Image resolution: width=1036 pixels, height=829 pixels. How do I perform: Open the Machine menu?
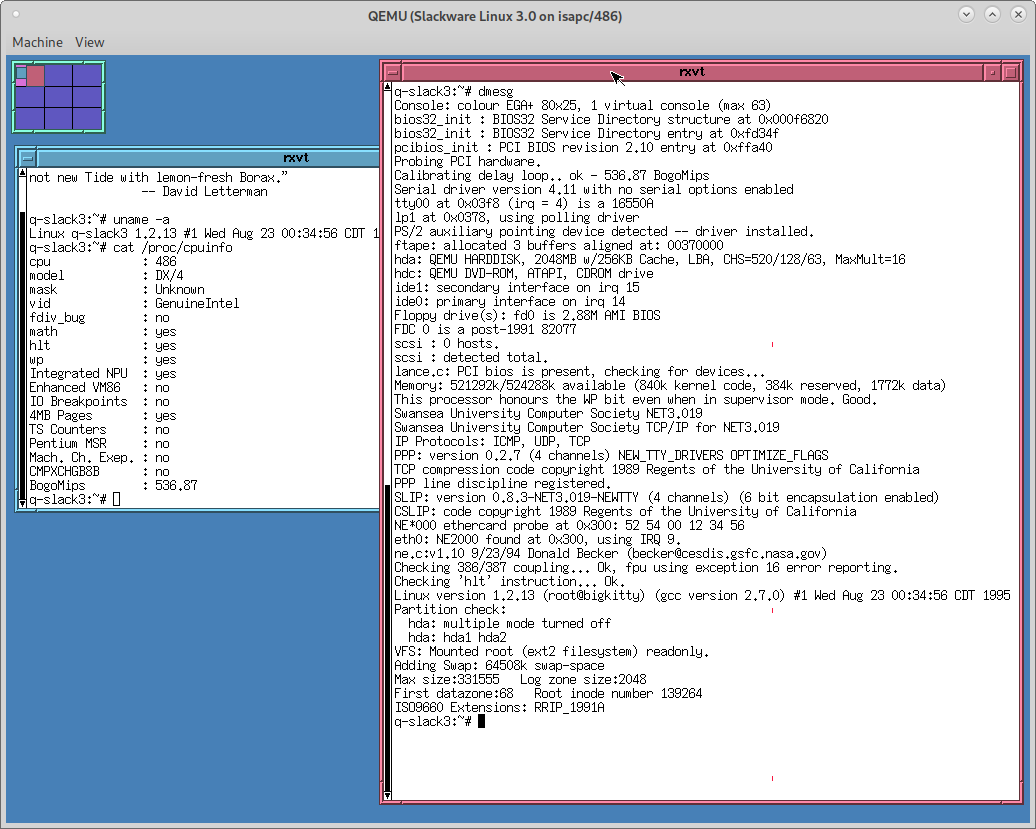coord(37,42)
